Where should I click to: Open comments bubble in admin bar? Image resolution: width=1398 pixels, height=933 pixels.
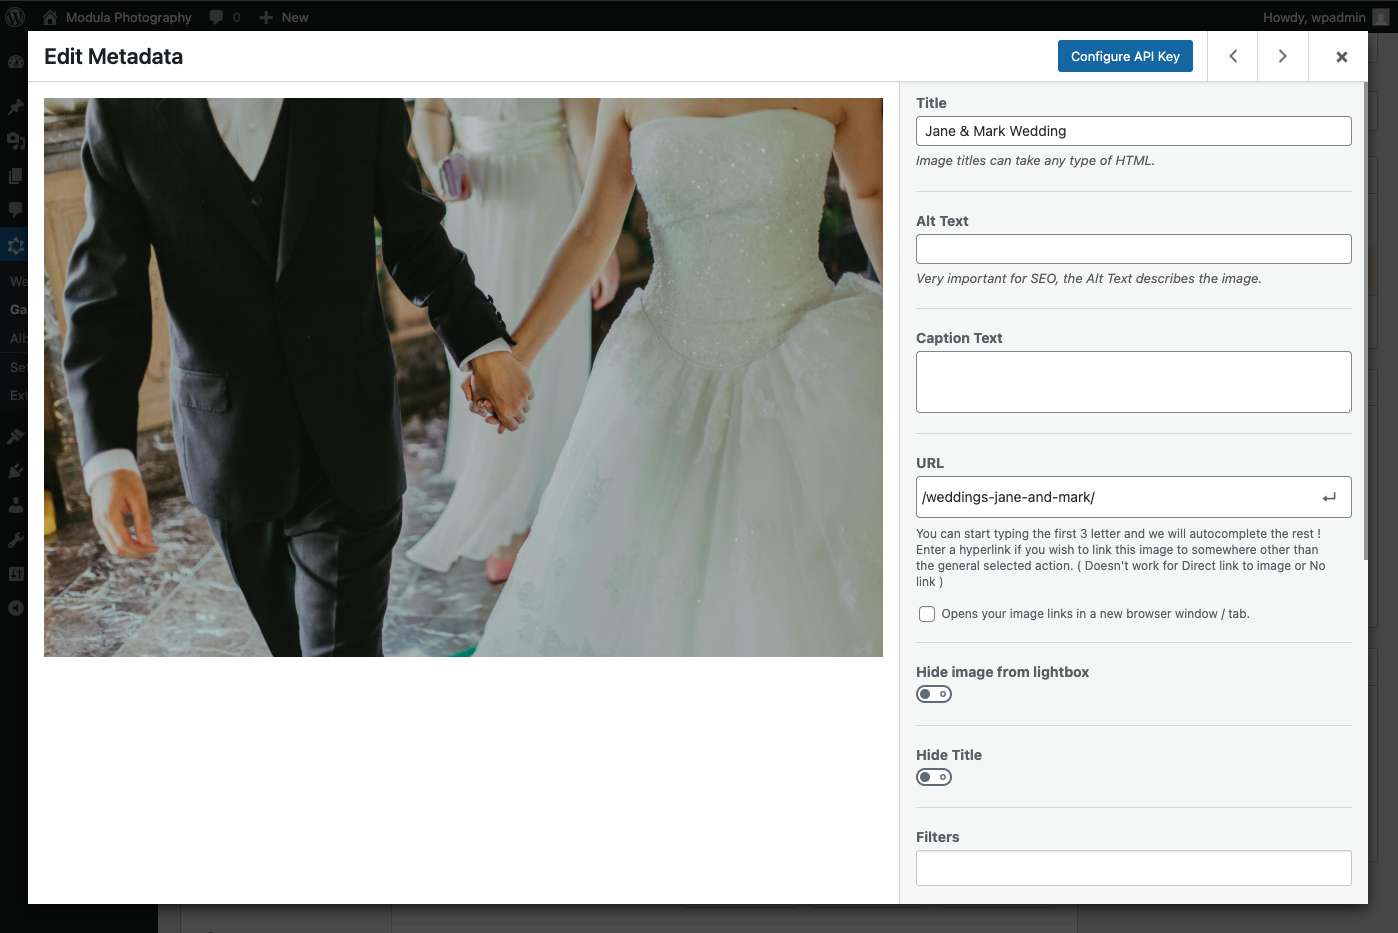[224, 17]
